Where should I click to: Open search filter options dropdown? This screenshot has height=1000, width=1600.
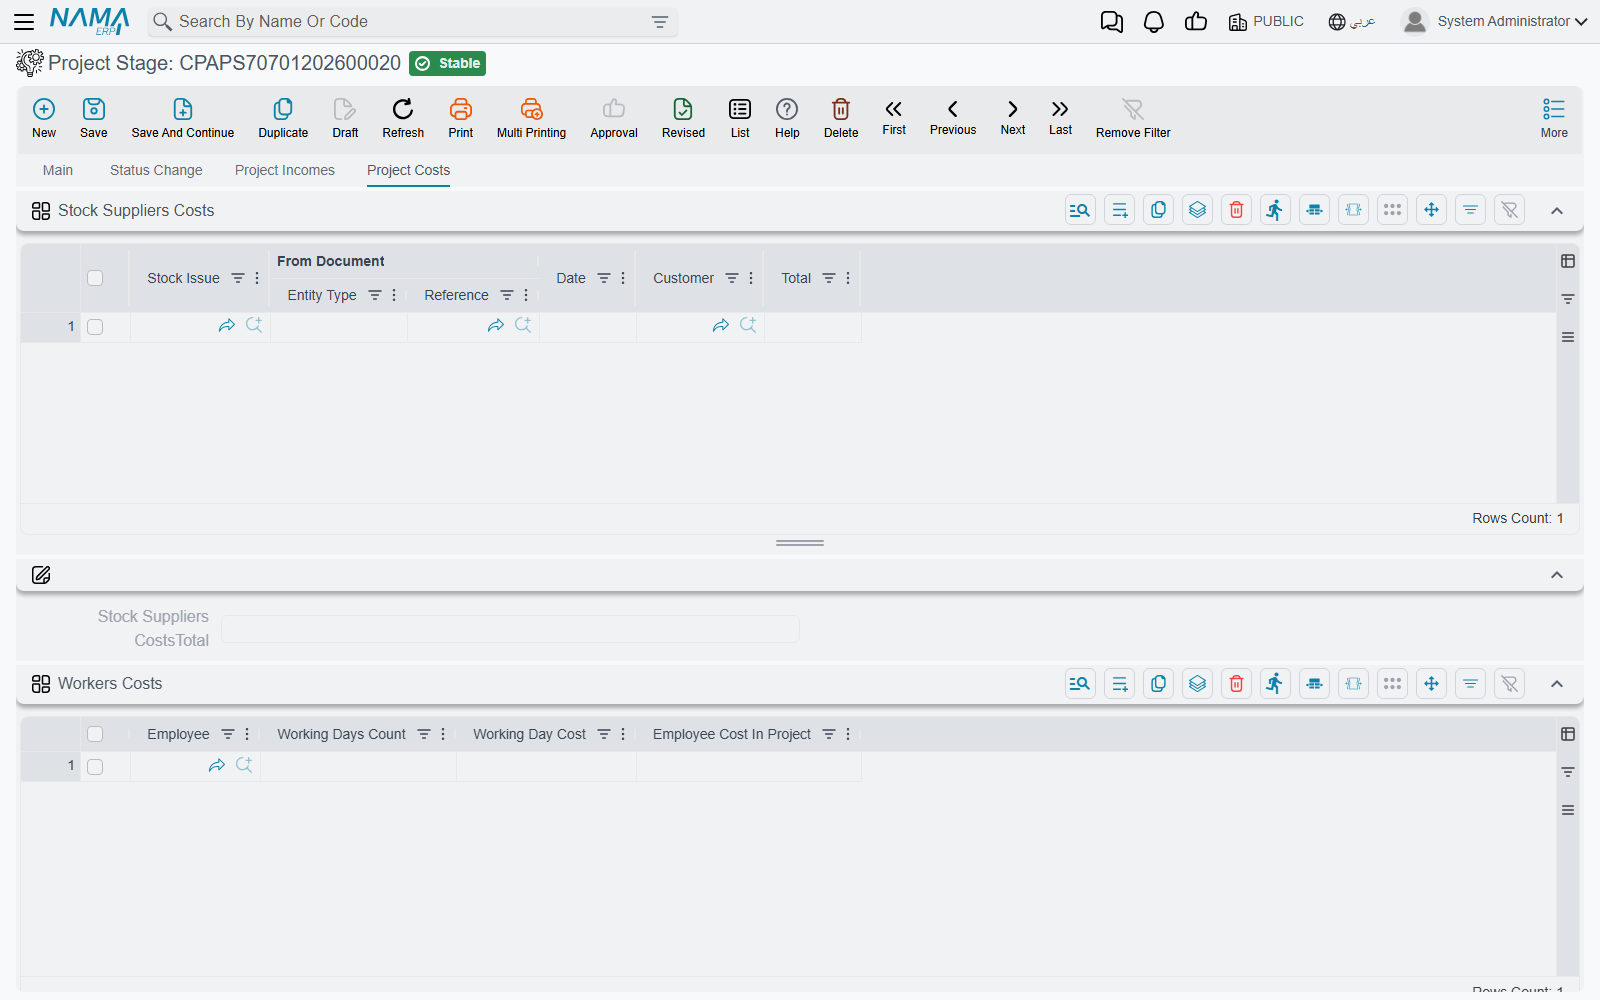(660, 22)
